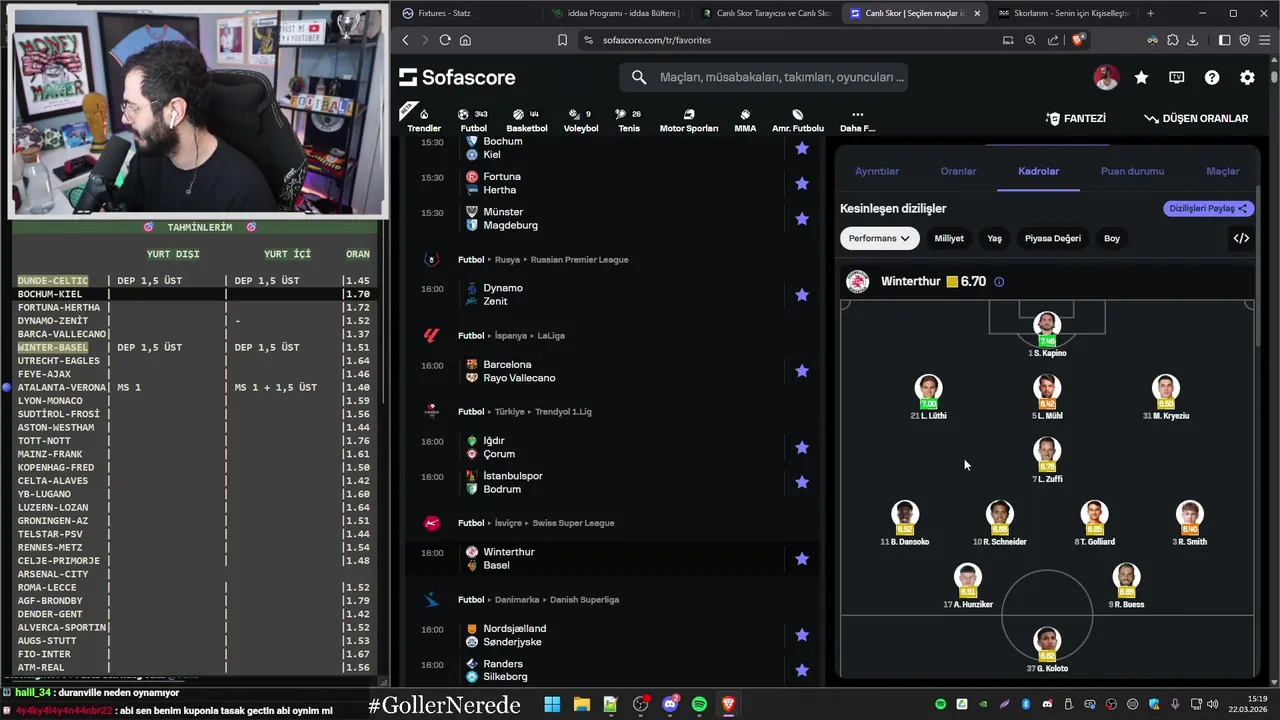Select Piyasa Değeri filter chip

pyautogui.click(x=1052, y=238)
